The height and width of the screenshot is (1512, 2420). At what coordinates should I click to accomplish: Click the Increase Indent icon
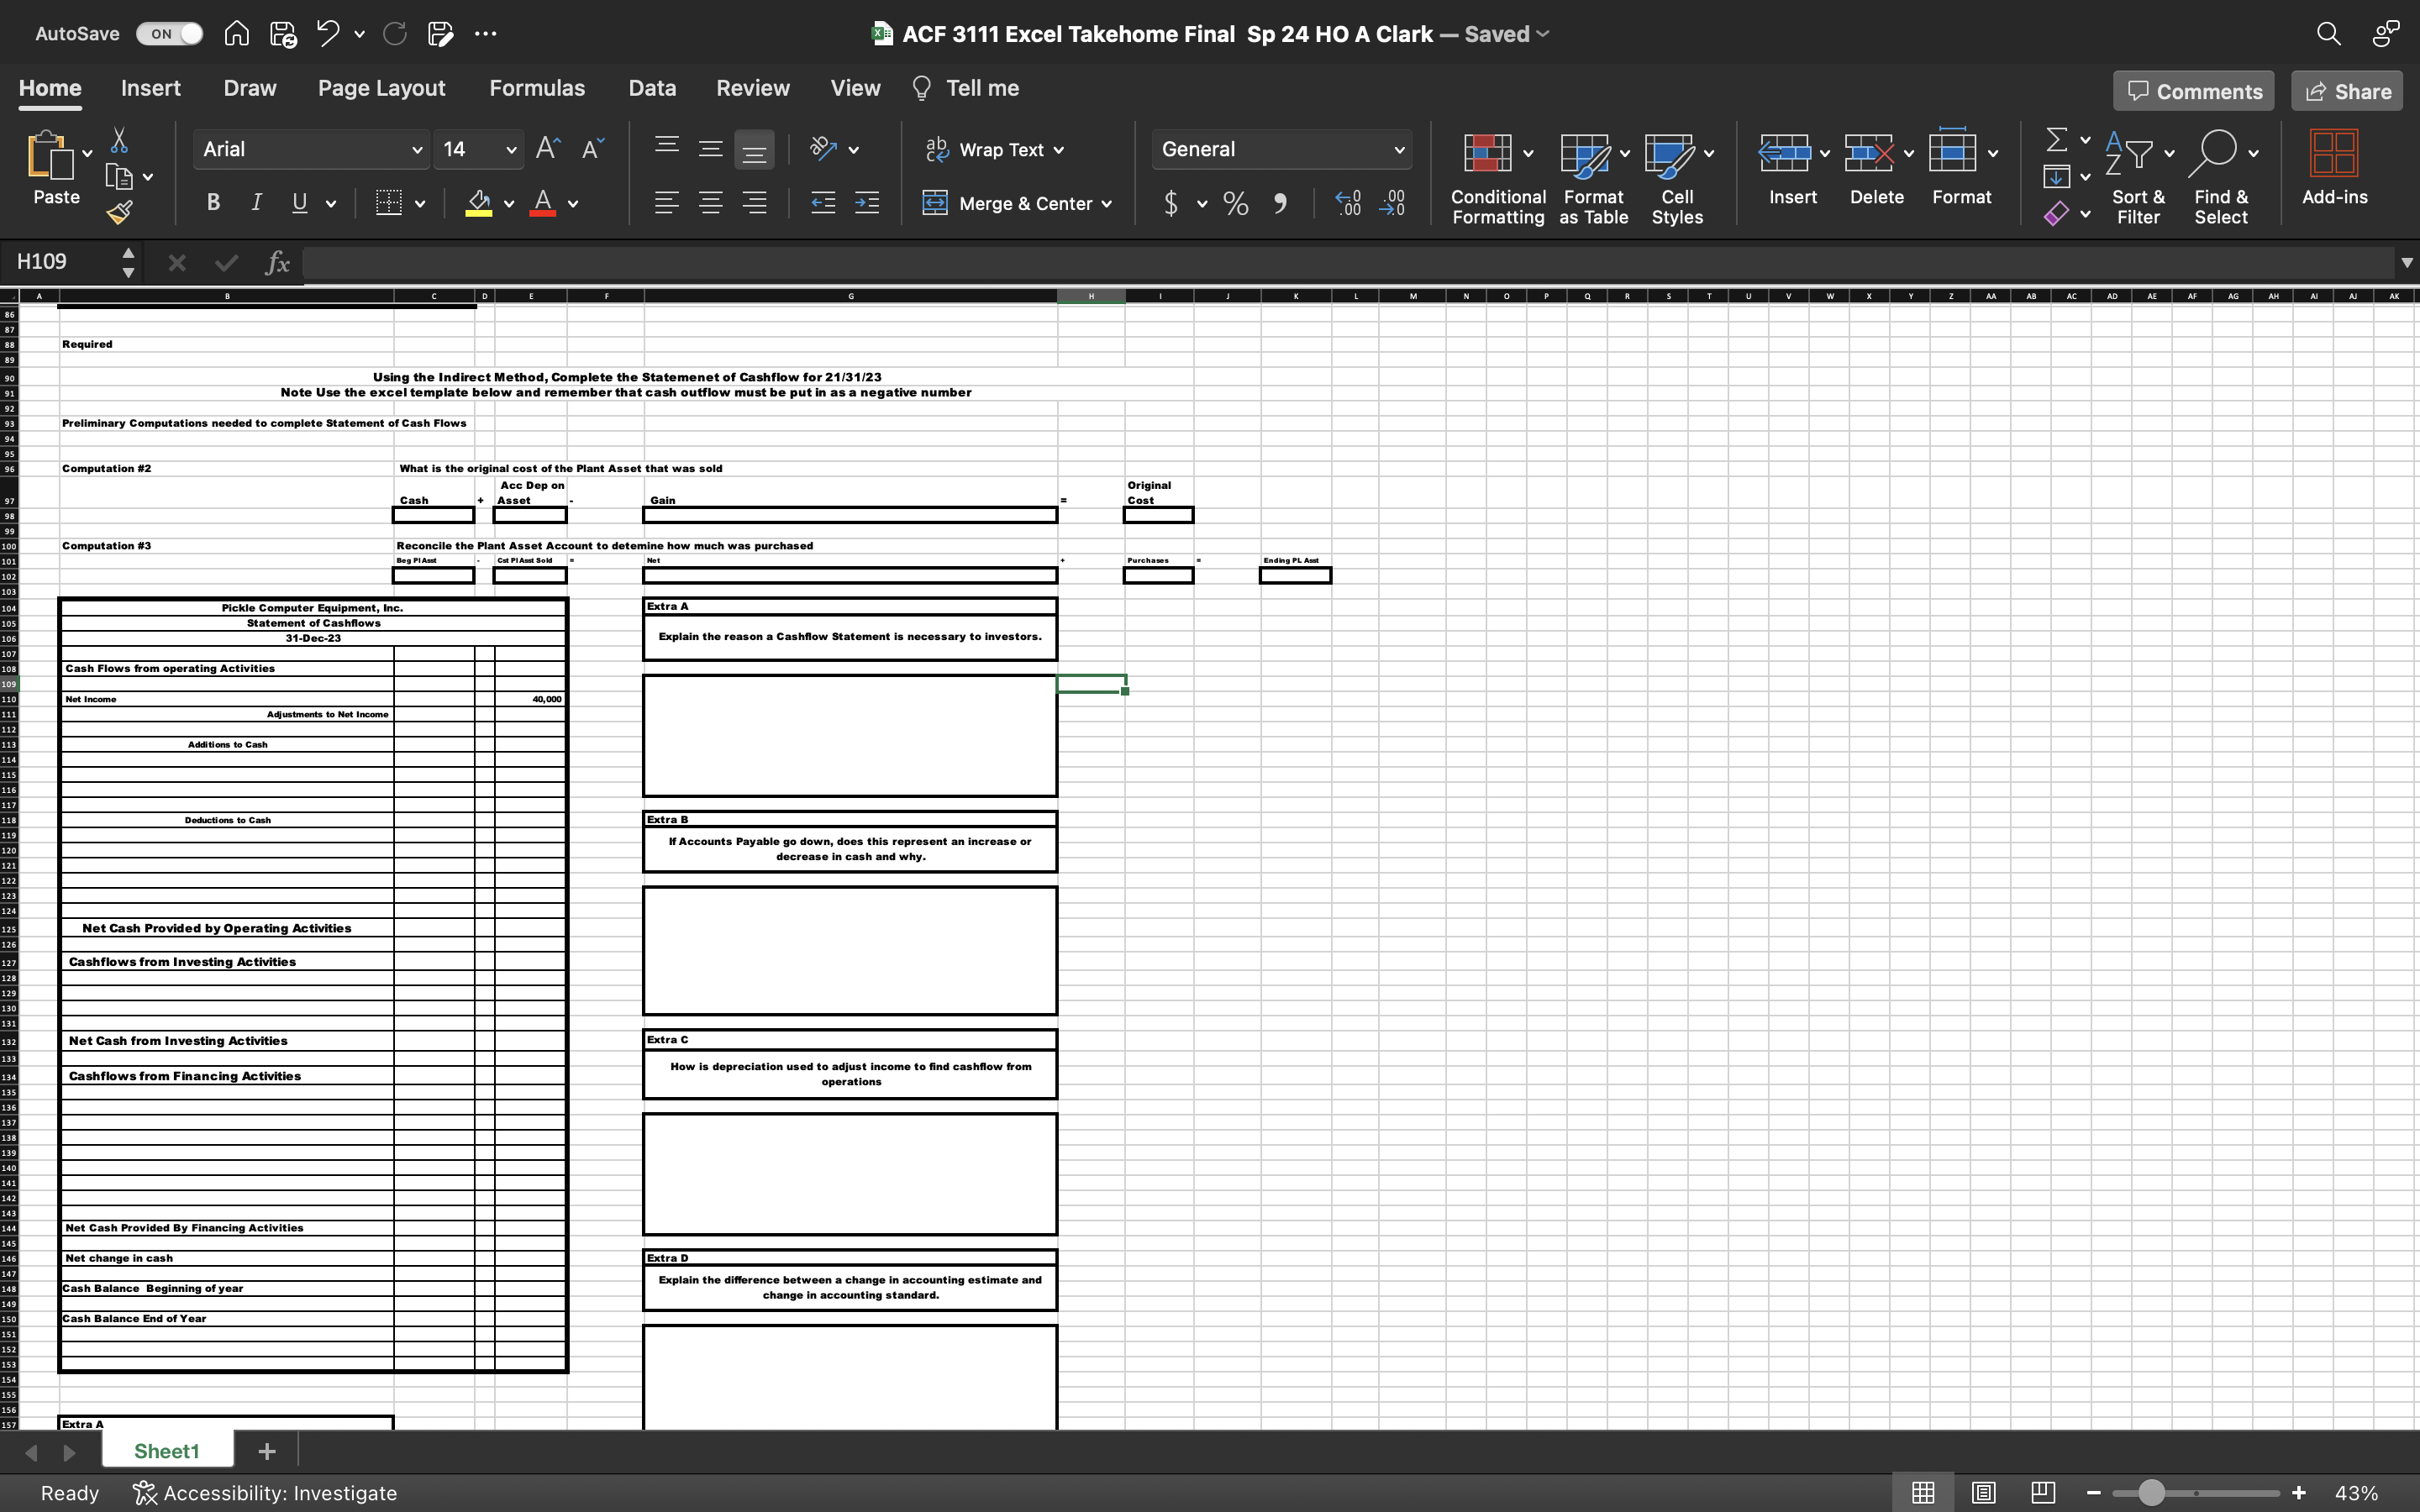(866, 204)
